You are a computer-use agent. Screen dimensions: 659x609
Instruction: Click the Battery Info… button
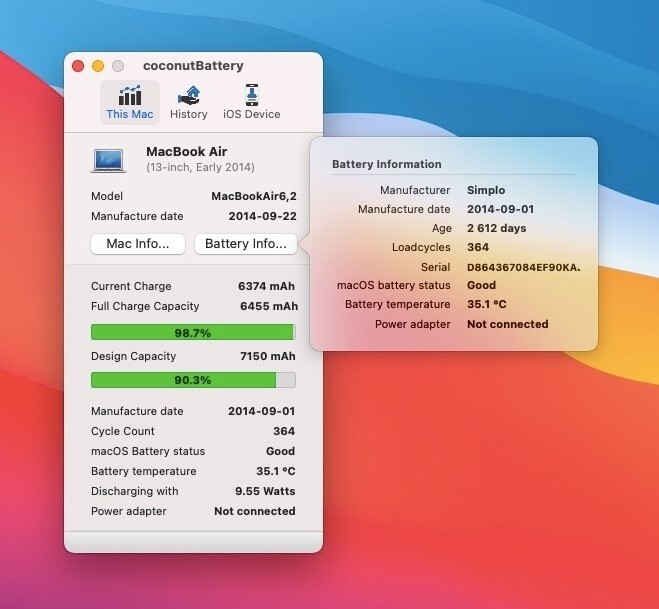tap(246, 244)
